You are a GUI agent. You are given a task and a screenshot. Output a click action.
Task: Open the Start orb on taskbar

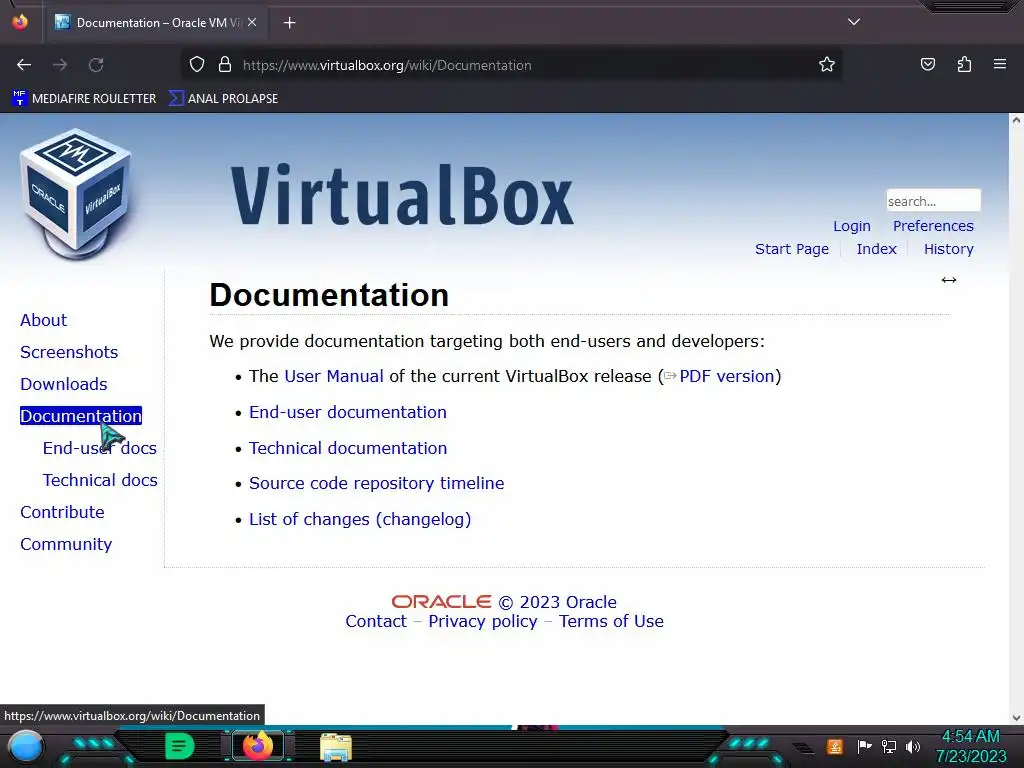coord(25,746)
